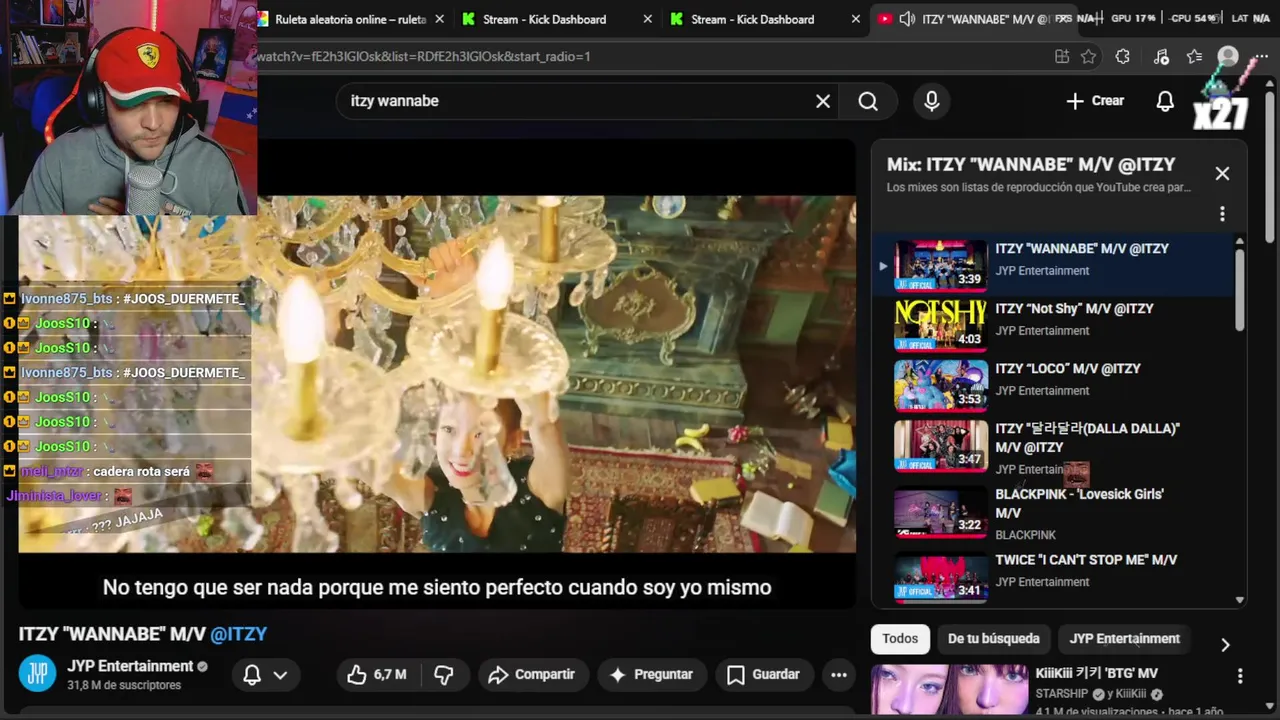Select the JYP Entertainment filter chip
1280x720 pixels.
(x=1124, y=639)
